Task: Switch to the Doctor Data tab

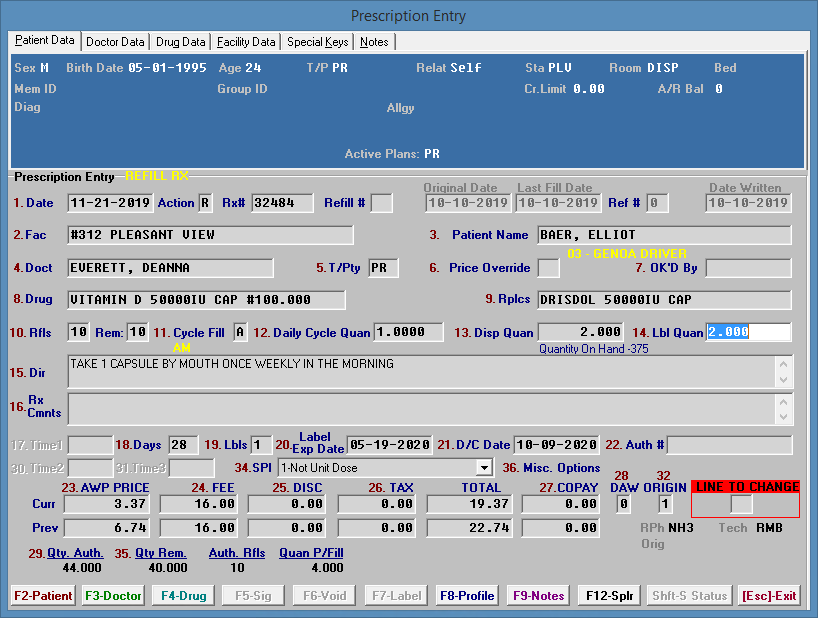Action: pyautogui.click(x=115, y=42)
